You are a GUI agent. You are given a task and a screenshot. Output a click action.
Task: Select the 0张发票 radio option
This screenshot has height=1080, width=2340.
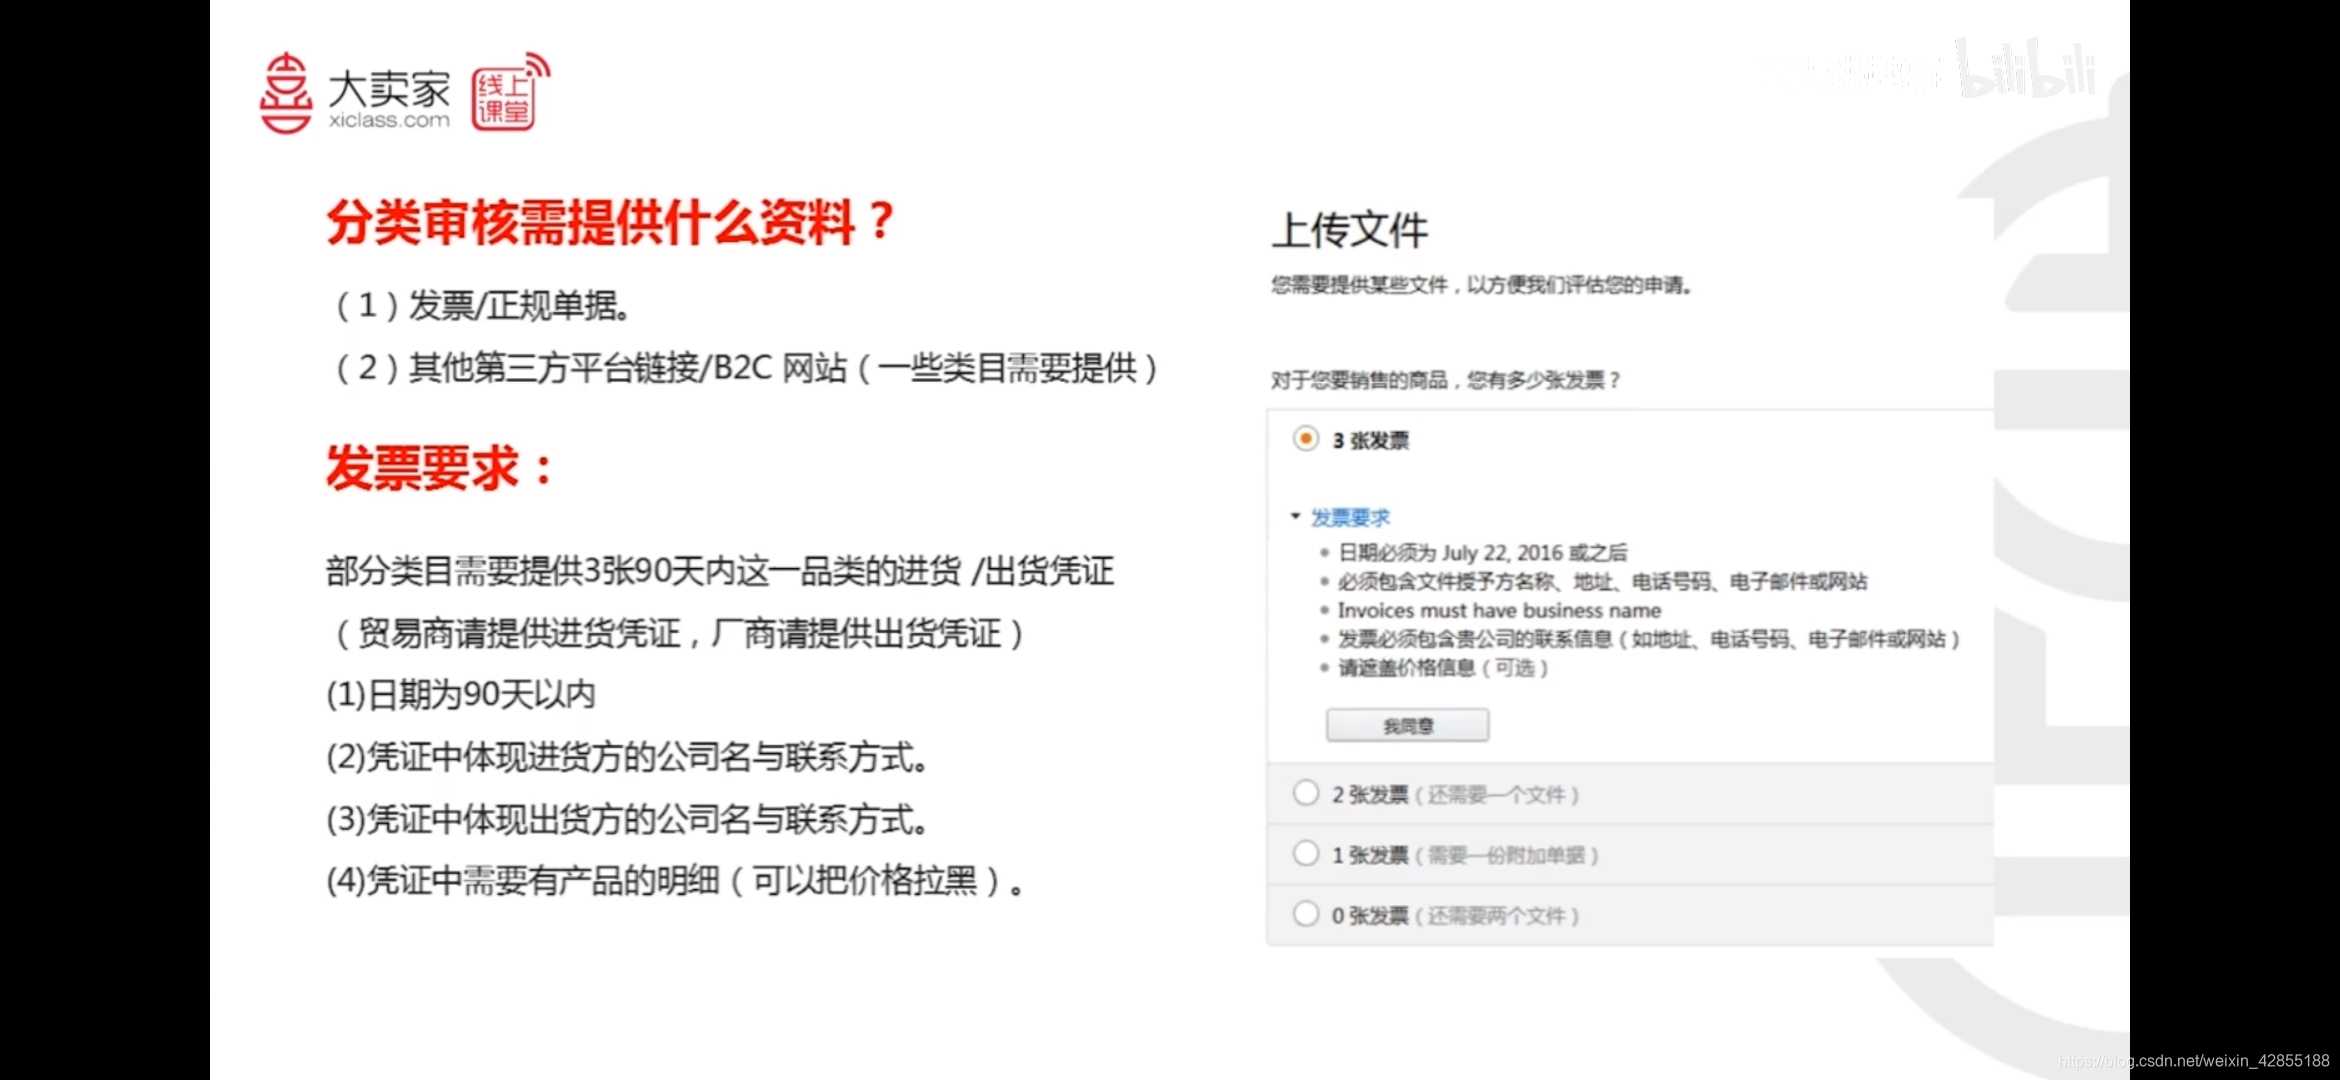click(1305, 914)
